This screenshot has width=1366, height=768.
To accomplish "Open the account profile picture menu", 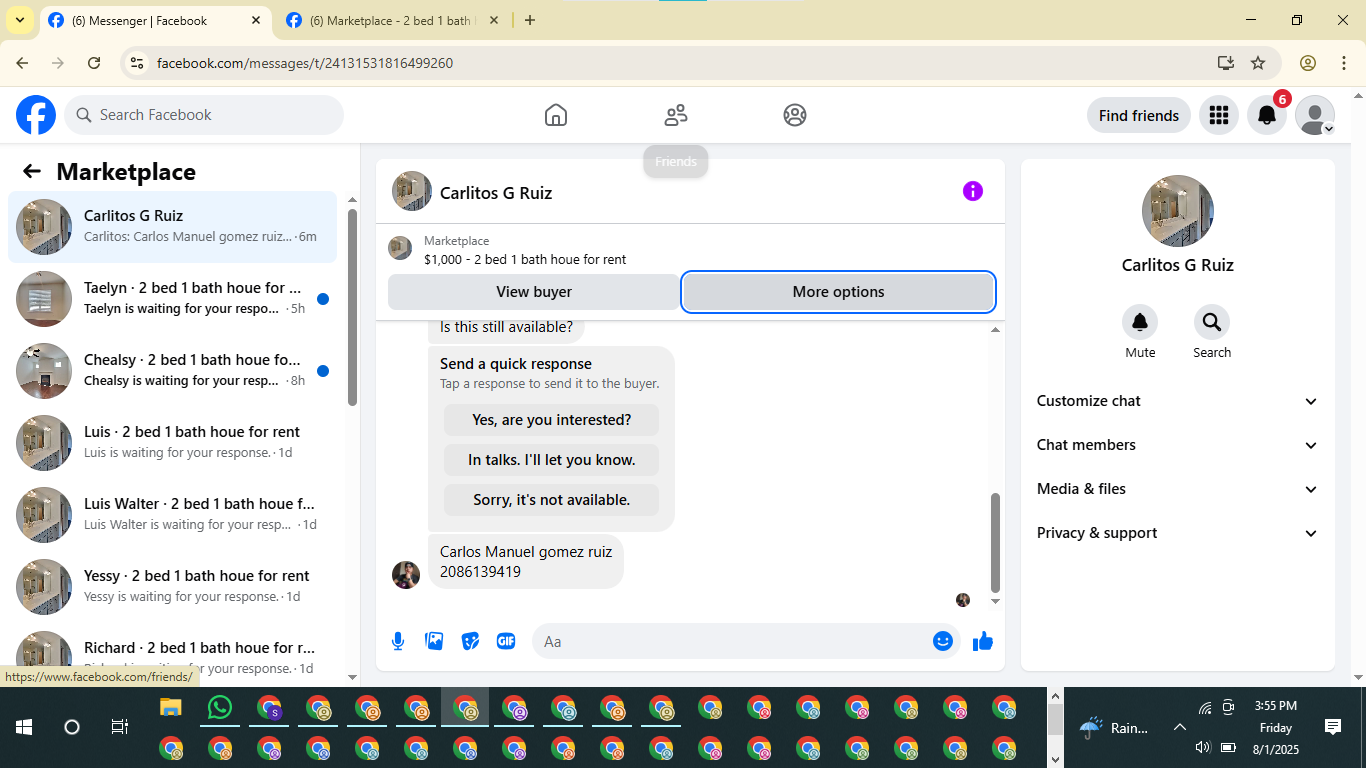I will pos(1315,115).
